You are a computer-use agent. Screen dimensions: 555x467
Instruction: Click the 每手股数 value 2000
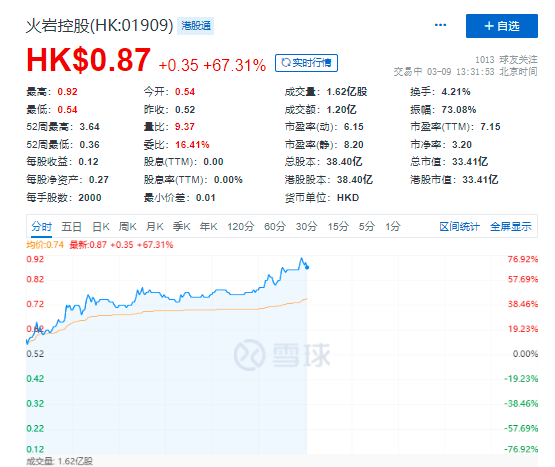(x=90, y=198)
